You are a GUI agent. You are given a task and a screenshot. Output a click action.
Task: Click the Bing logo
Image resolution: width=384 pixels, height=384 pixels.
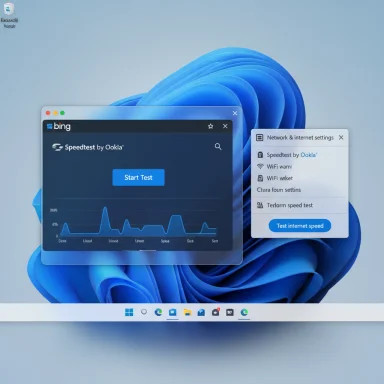tap(59, 126)
